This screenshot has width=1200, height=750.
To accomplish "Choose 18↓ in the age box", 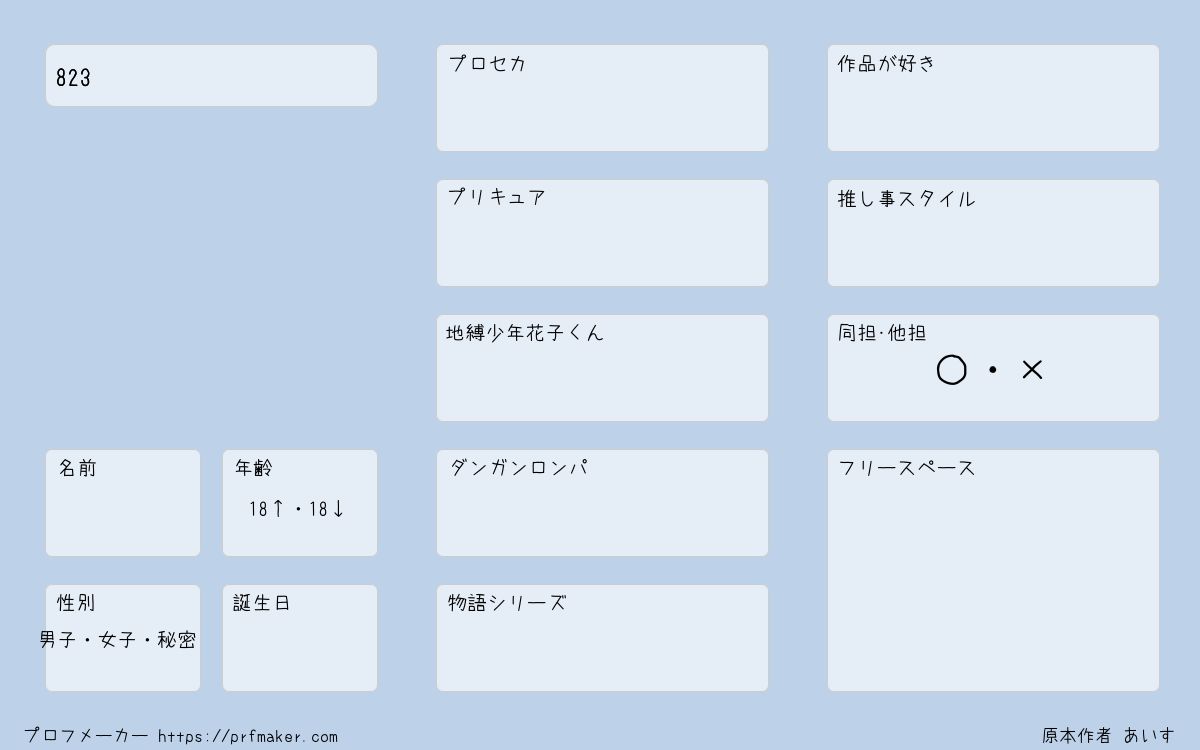I will click(327, 509).
